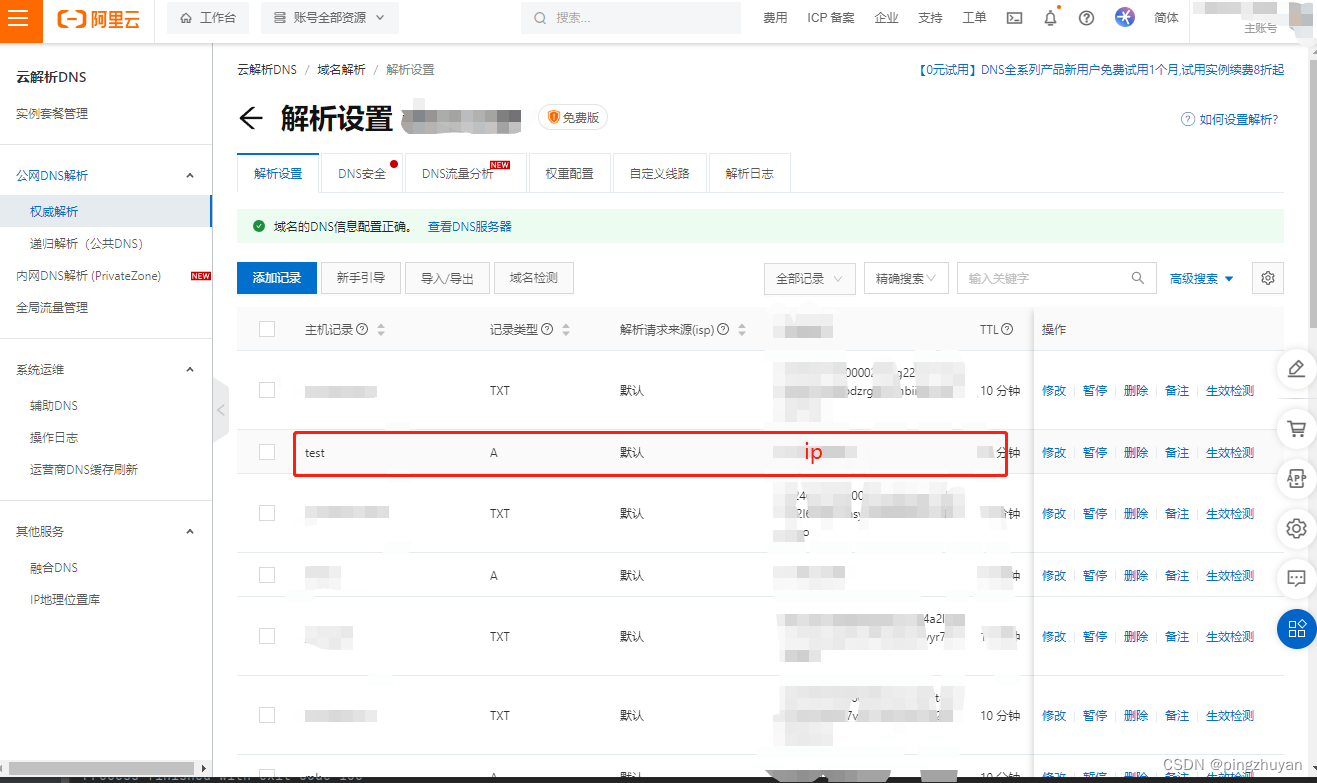Image resolution: width=1317 pixels, height=783 pixels.
Task: Collapse the 公网DNS解析 sidebar section
Action: pyautogui.click(x=190, y=175)
